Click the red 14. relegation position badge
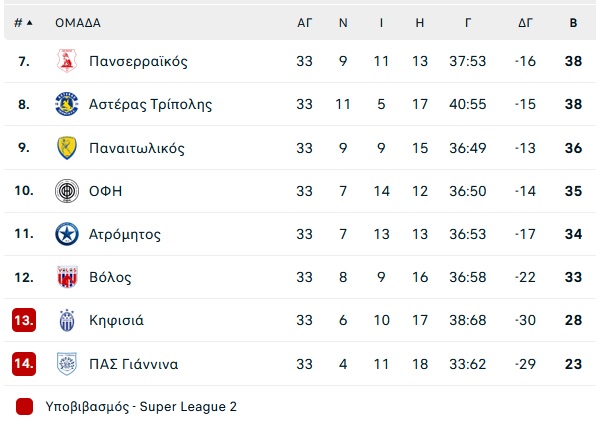This screenshot has width=596, height=435. 24,364
